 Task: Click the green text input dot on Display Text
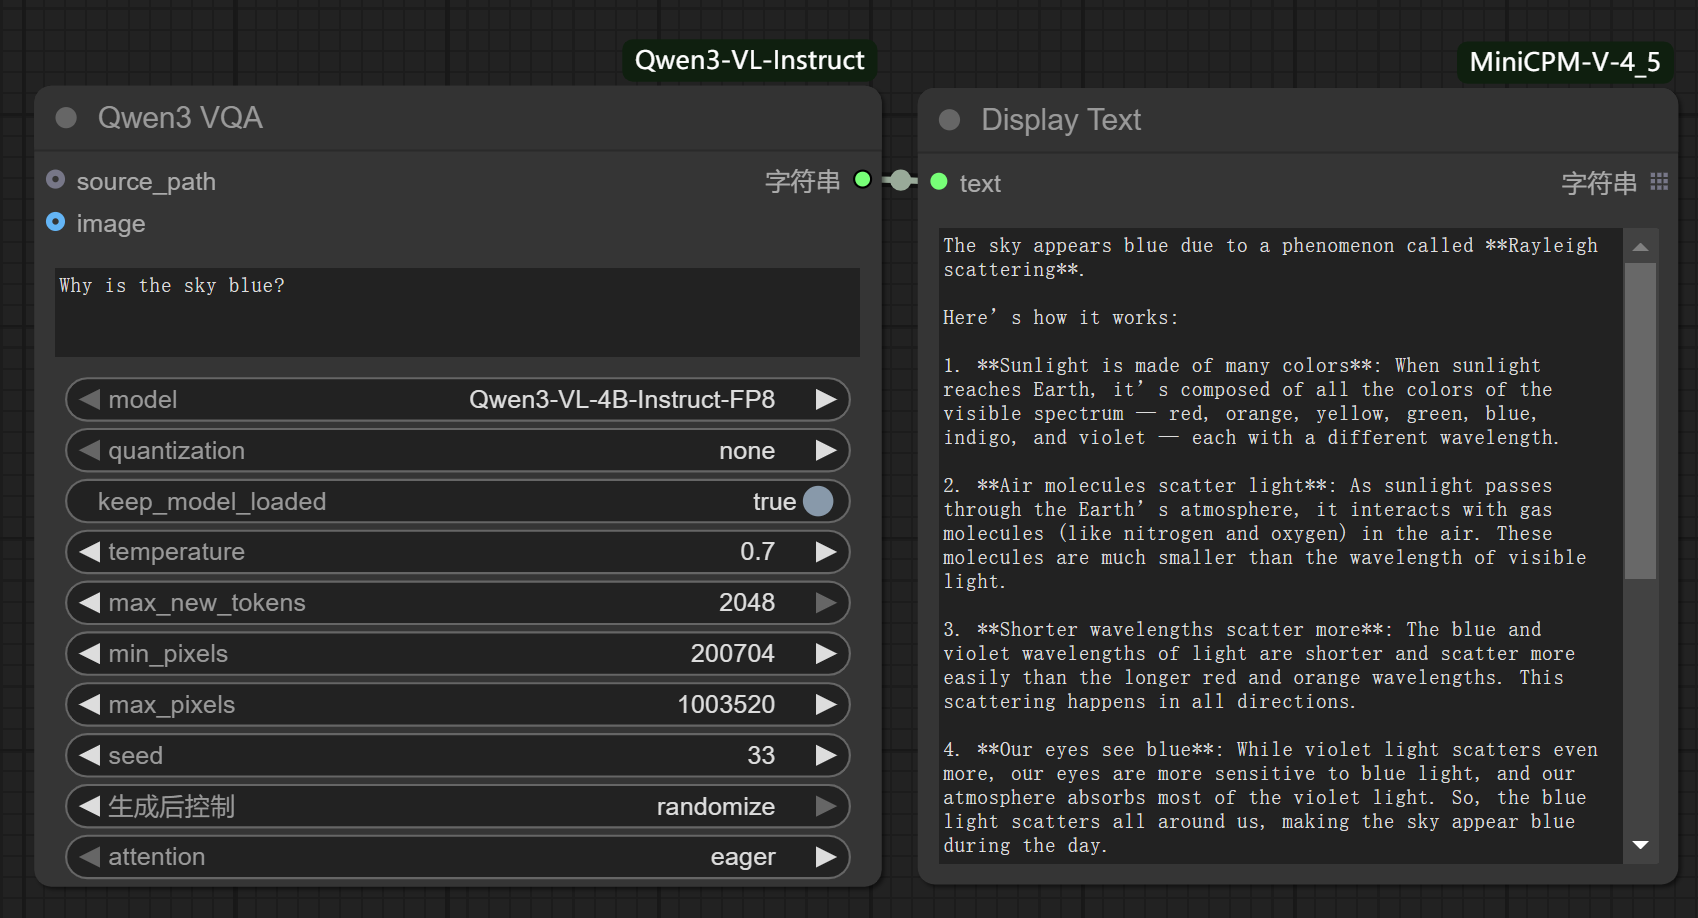(x=938, y=183)
